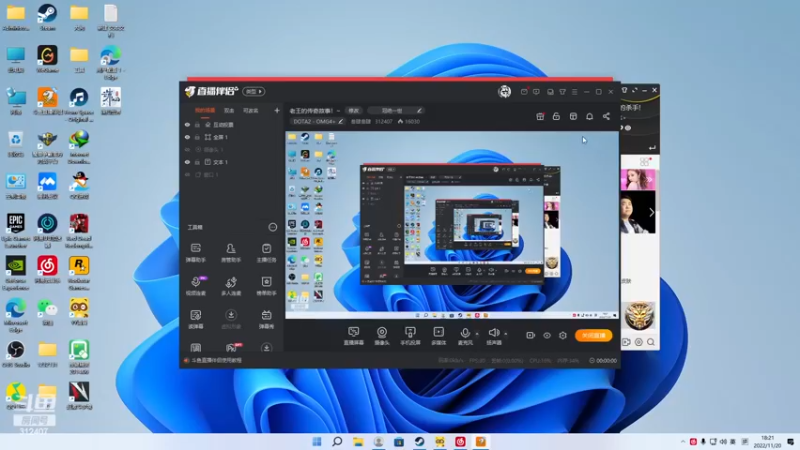
Task: Open the golden badge thumbnail in side panel
Action: click(x=639, y=316)
